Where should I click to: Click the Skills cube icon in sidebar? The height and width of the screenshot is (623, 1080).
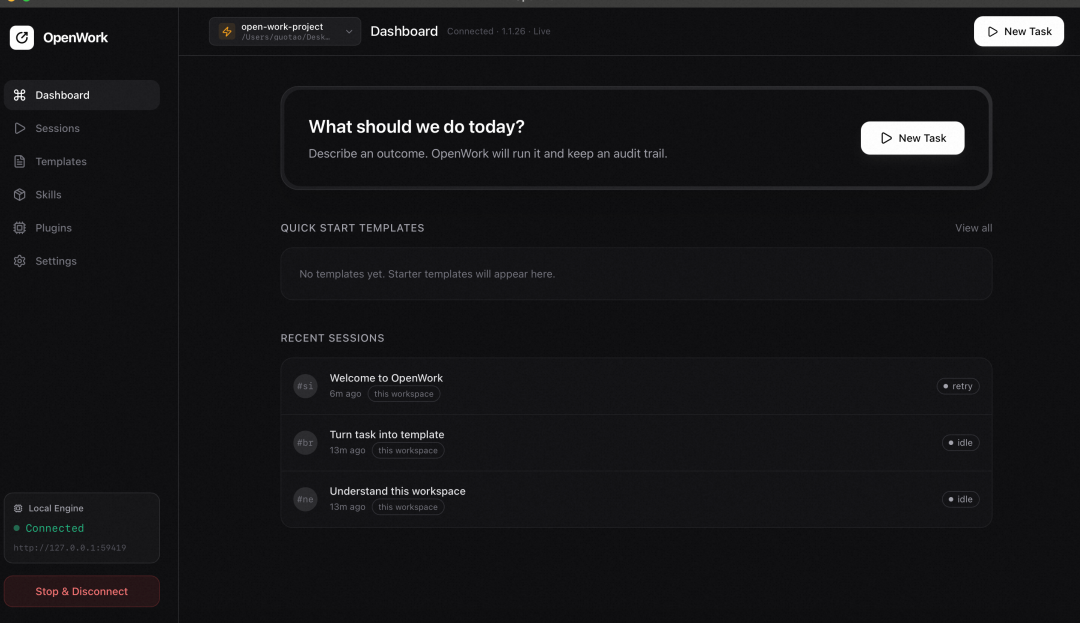19,195
